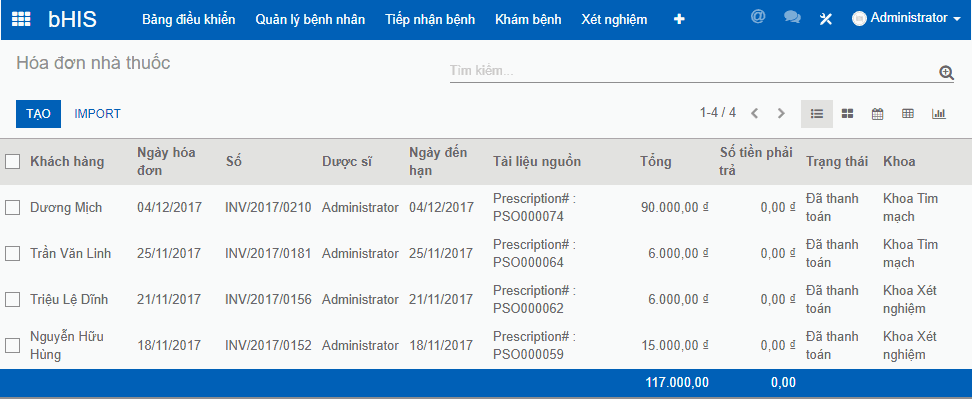
Task: Sort by Trạng thái column header
Action: coord(836,162)
